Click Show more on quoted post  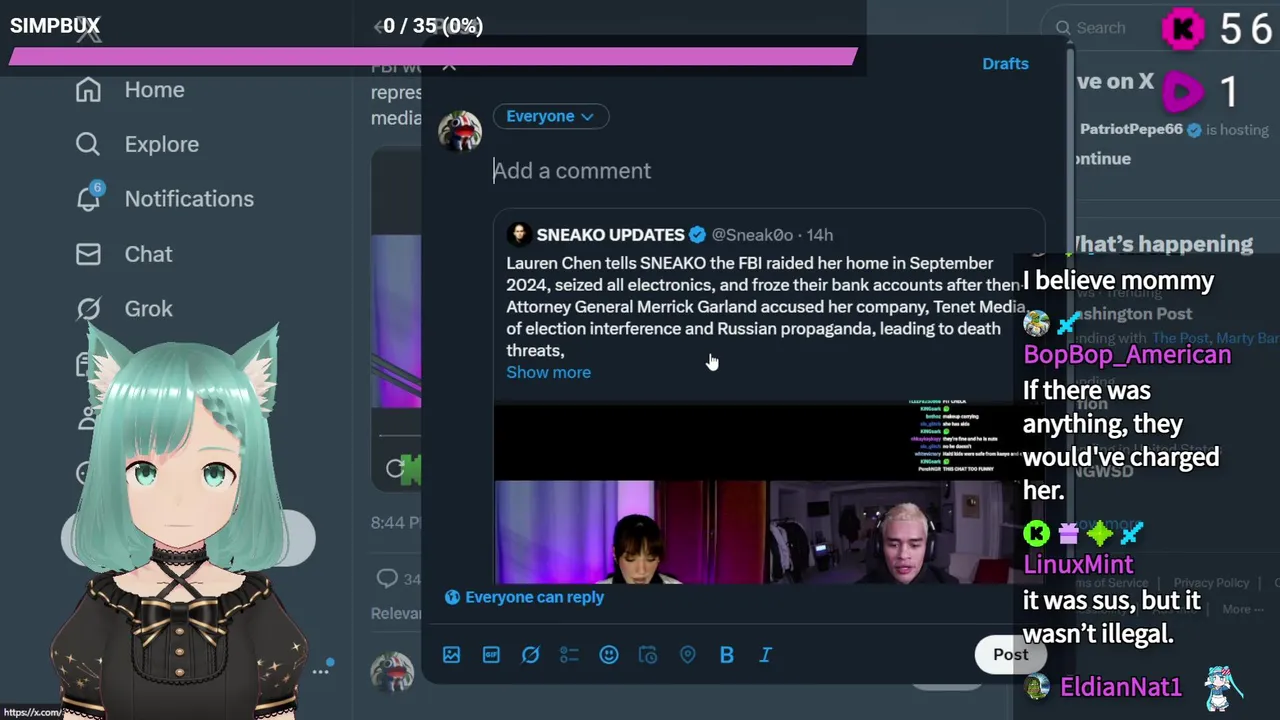click(548, 372)
